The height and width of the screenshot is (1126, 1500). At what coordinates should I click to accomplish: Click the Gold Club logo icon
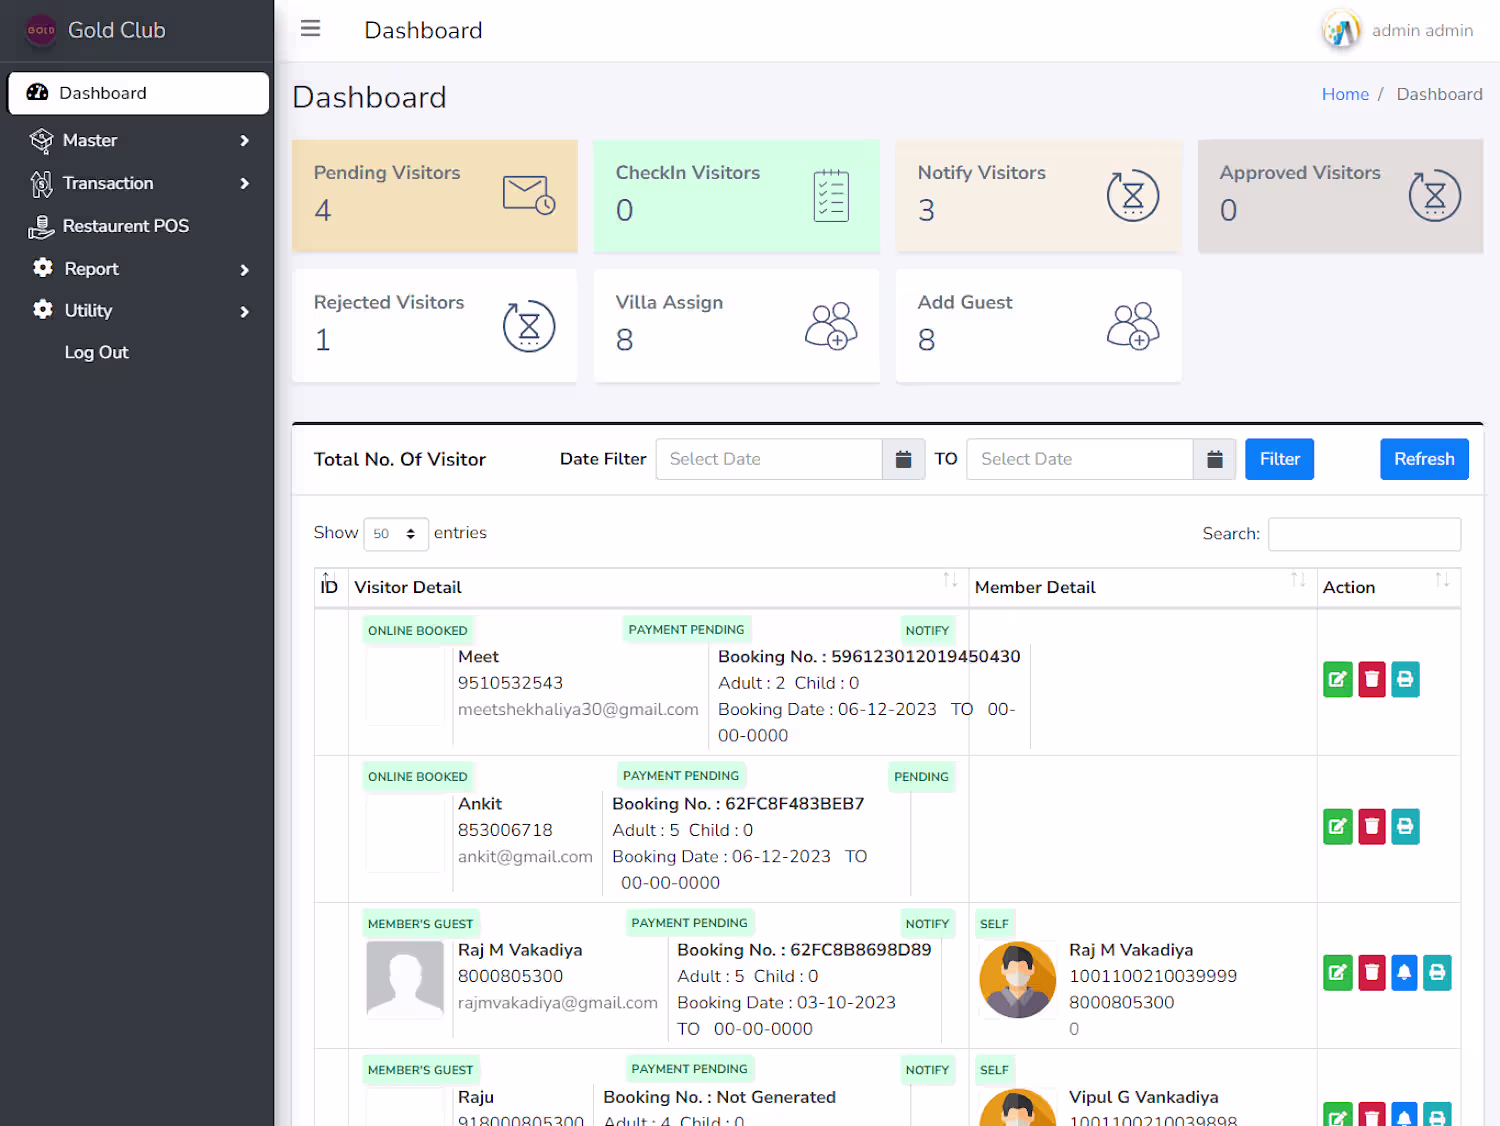pyautogui.click(x=41, y=30)
